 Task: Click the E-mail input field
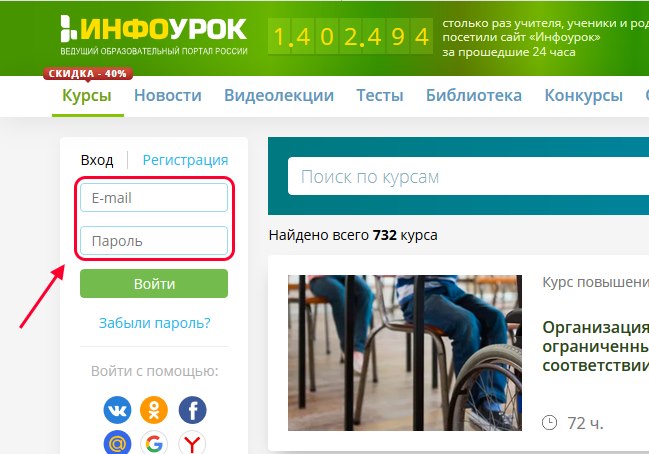click(x=154, y=198)
